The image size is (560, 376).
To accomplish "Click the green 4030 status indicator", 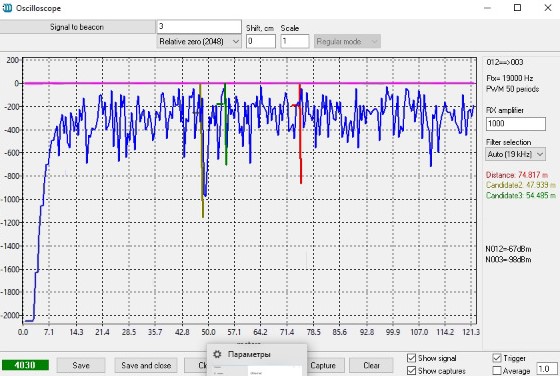I will click(25, 365).
